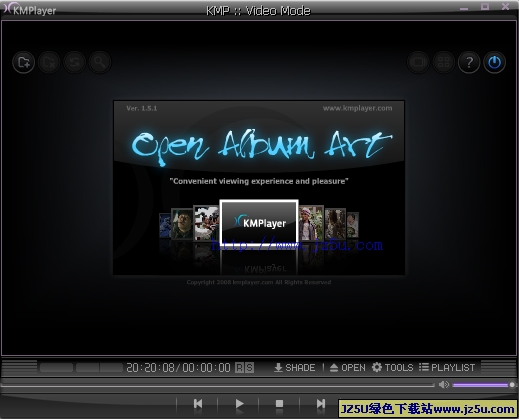
Task: Skip to the previous track
Action: click(x=198, y=404)
